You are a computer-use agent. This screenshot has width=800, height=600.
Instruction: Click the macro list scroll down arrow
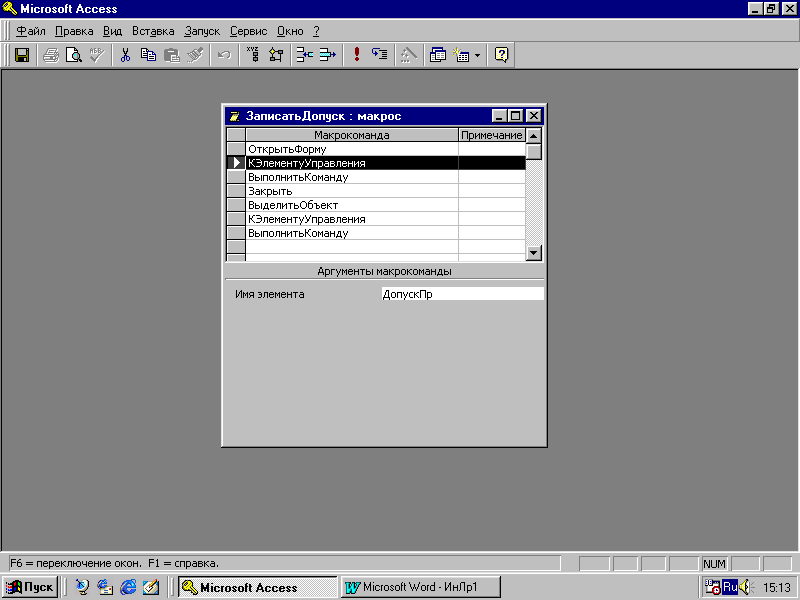coord(534,253)
